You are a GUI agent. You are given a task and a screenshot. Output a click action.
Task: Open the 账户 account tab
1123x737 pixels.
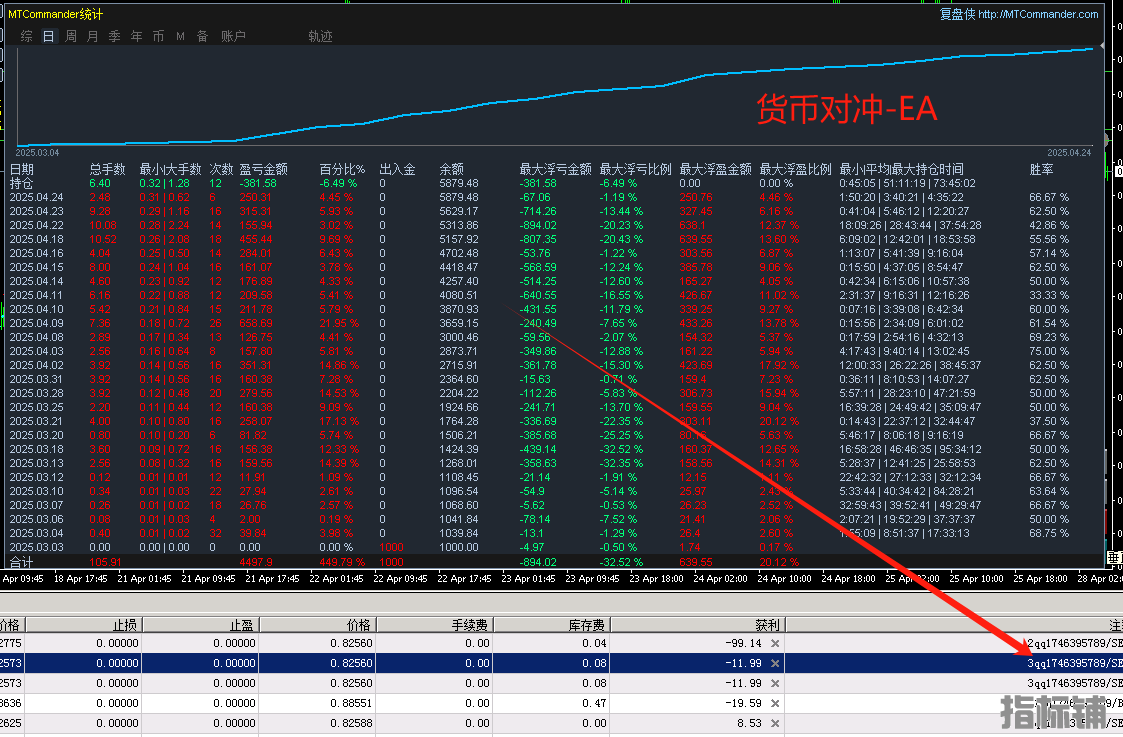coord(233,36)
